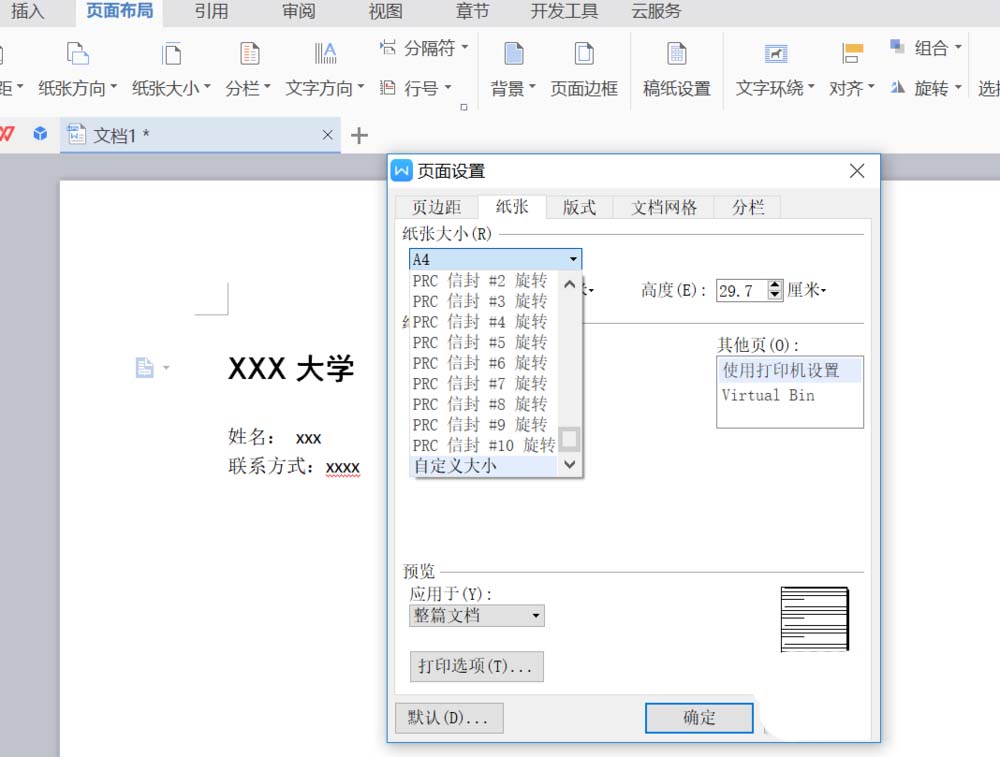1000x757 pixels.
Task: Click the 旋转 rotate icon
Action: pos(897,87)
